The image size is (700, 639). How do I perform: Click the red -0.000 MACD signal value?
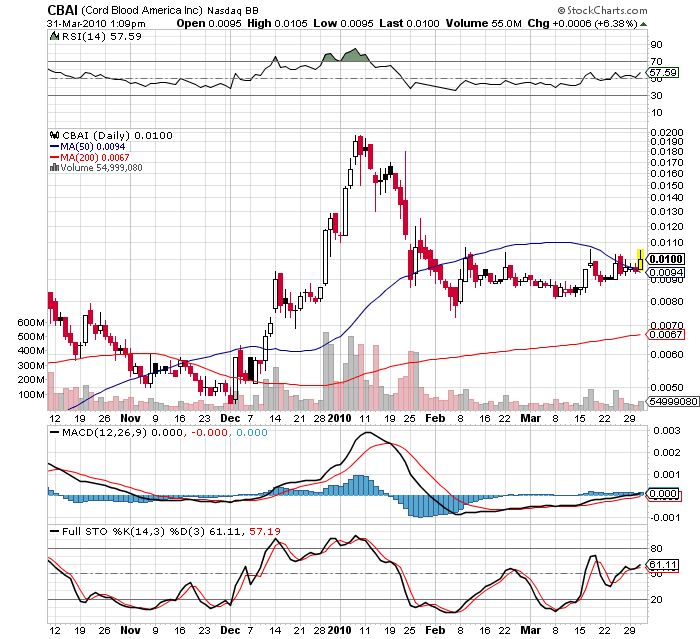(x=209, y=432)
